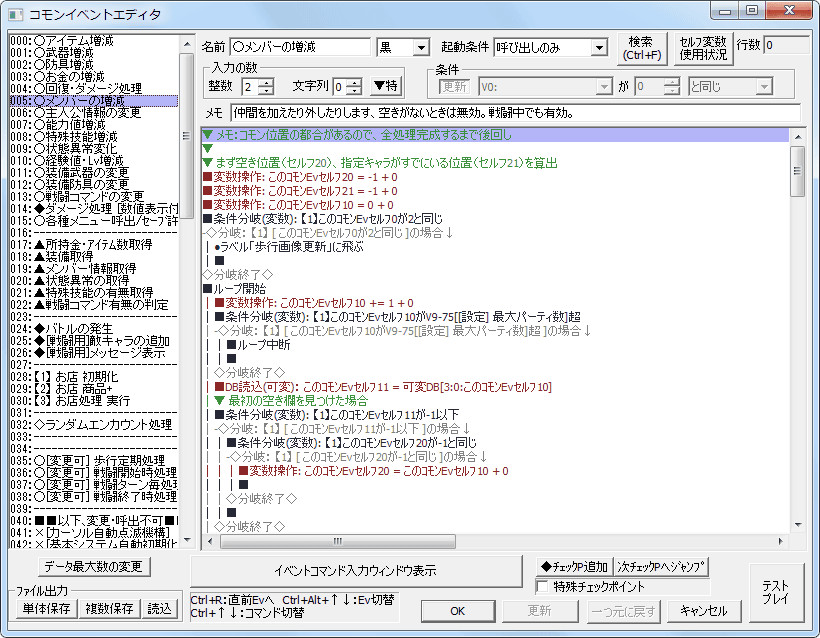Screen dimensions: 820x638
Task: Click the キャンセル button
Action: click(703, 610)
